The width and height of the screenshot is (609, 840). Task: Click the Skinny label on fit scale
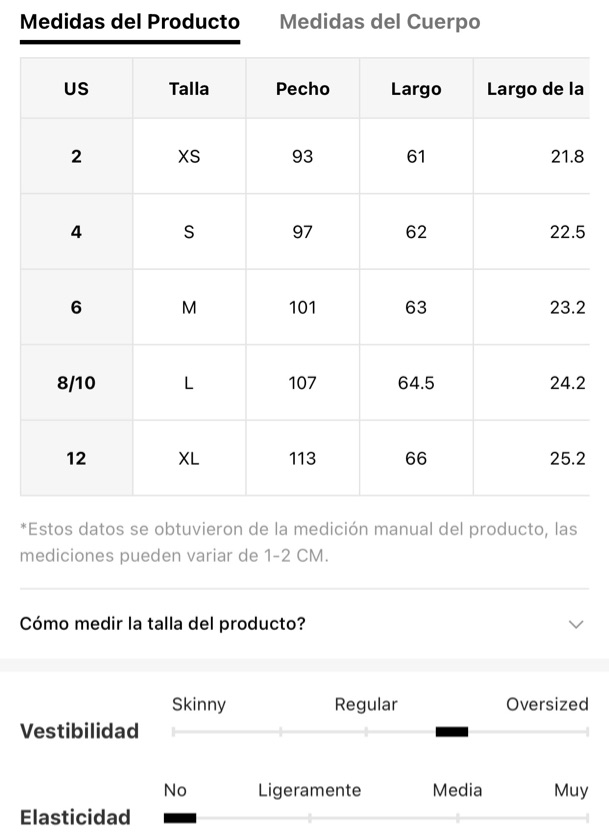tap(199, 704)
